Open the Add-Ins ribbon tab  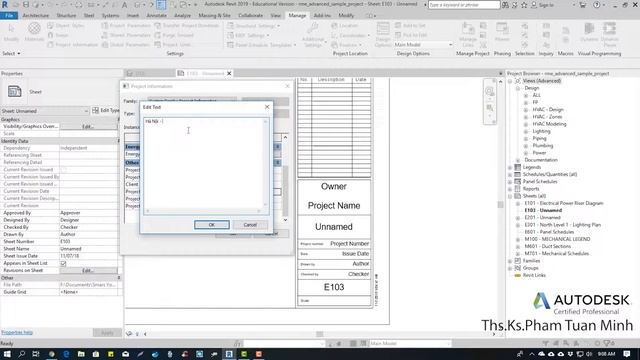pos(322,16)
